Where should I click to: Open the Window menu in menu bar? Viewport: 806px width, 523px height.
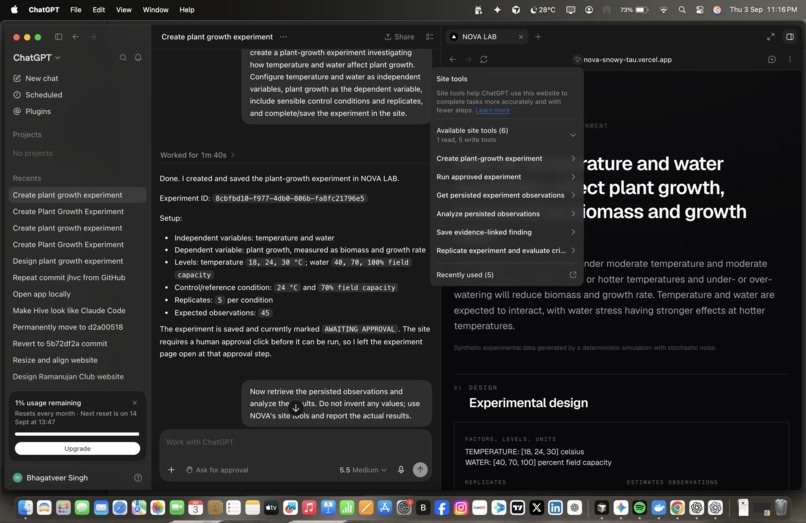[x=155, y=10]
